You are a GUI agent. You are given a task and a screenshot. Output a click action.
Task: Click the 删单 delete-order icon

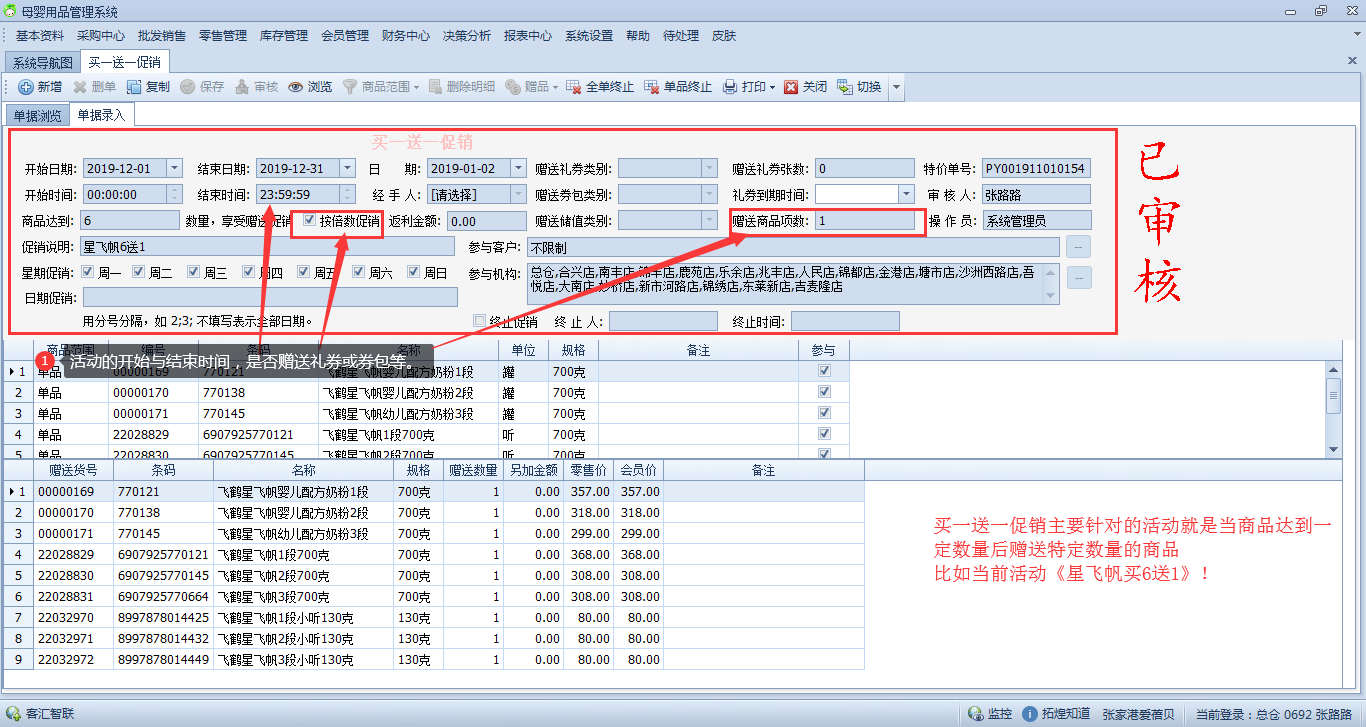click(x=79, y=87)
